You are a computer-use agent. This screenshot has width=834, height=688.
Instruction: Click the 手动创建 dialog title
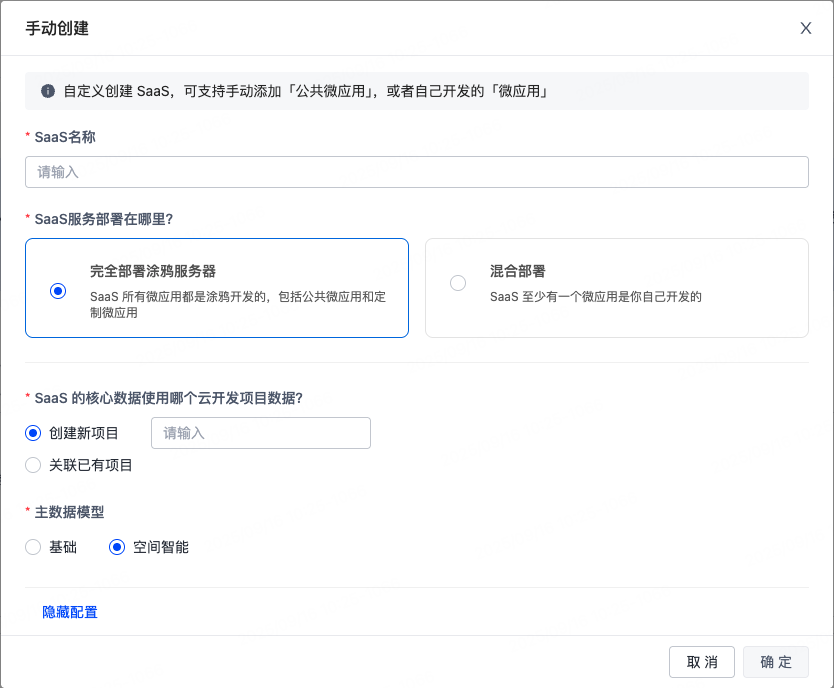coord(57,28)
